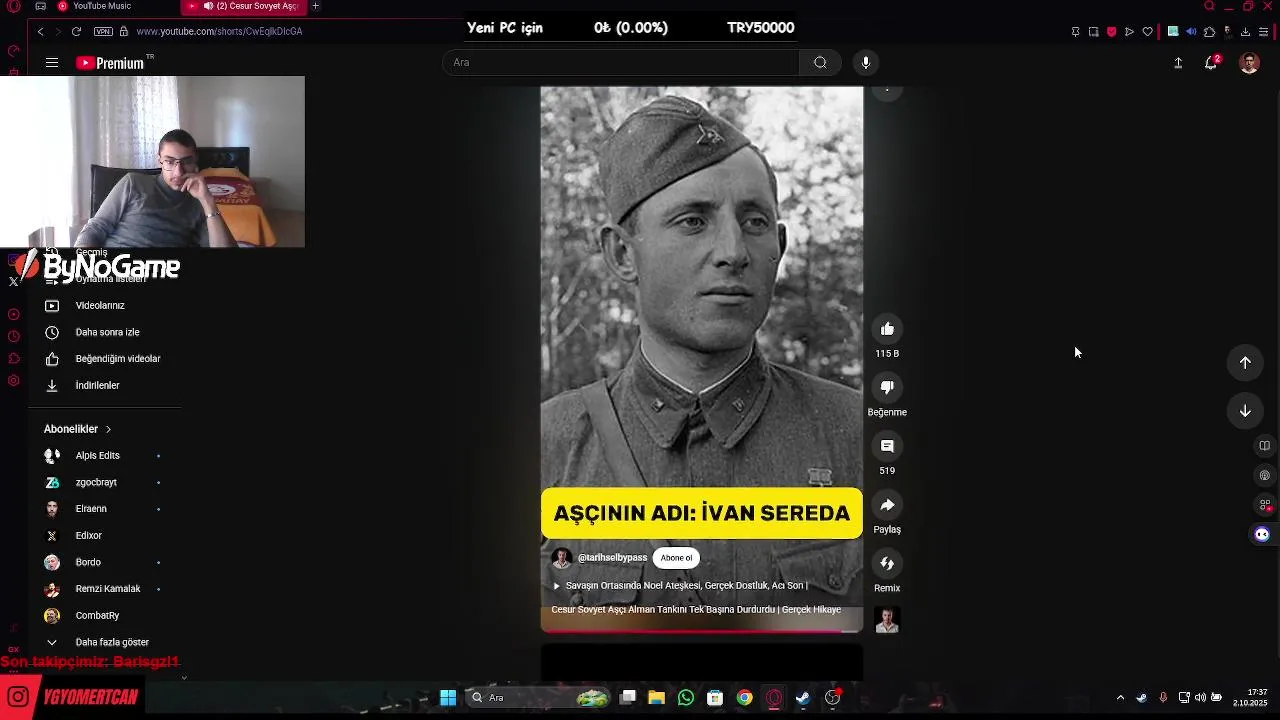
Task: Open the Opera GX menu logo
Action: 14,6
